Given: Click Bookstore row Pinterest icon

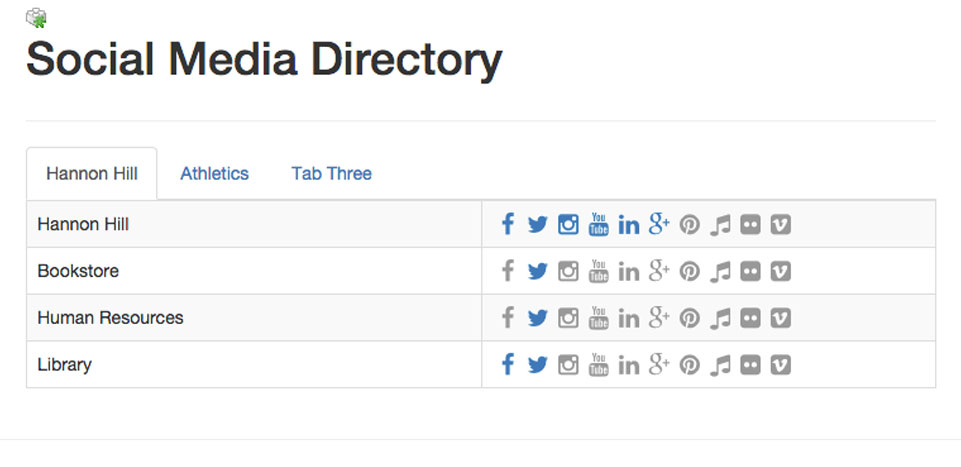Looking at the screenshot, I should point(689,271).
